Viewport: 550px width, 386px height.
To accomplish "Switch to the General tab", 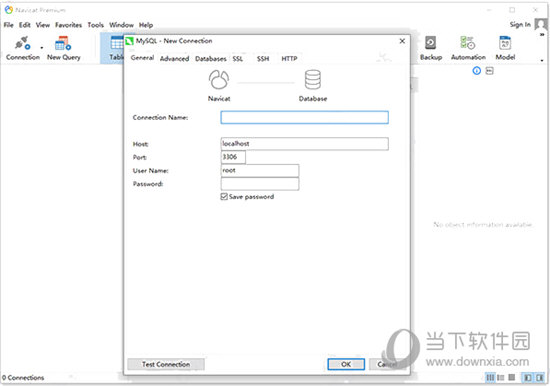I will click(142, 58).
